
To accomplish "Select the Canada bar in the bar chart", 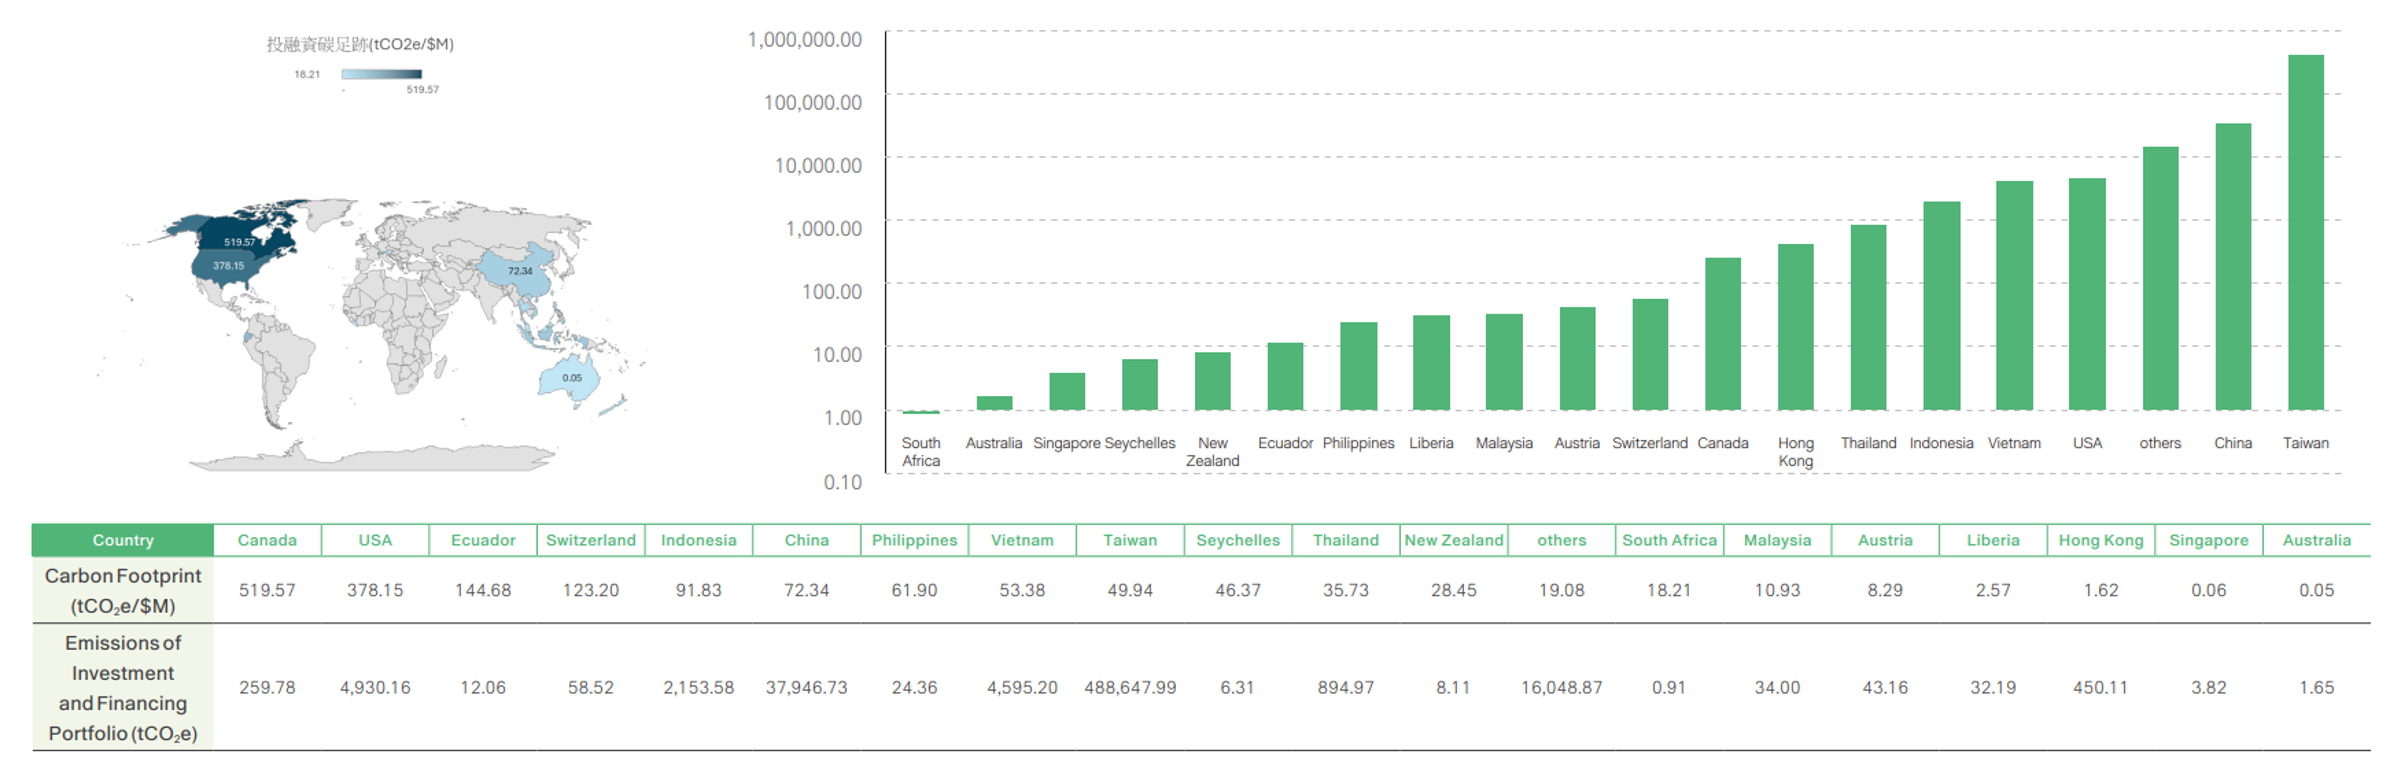I will coord(1722,334).
